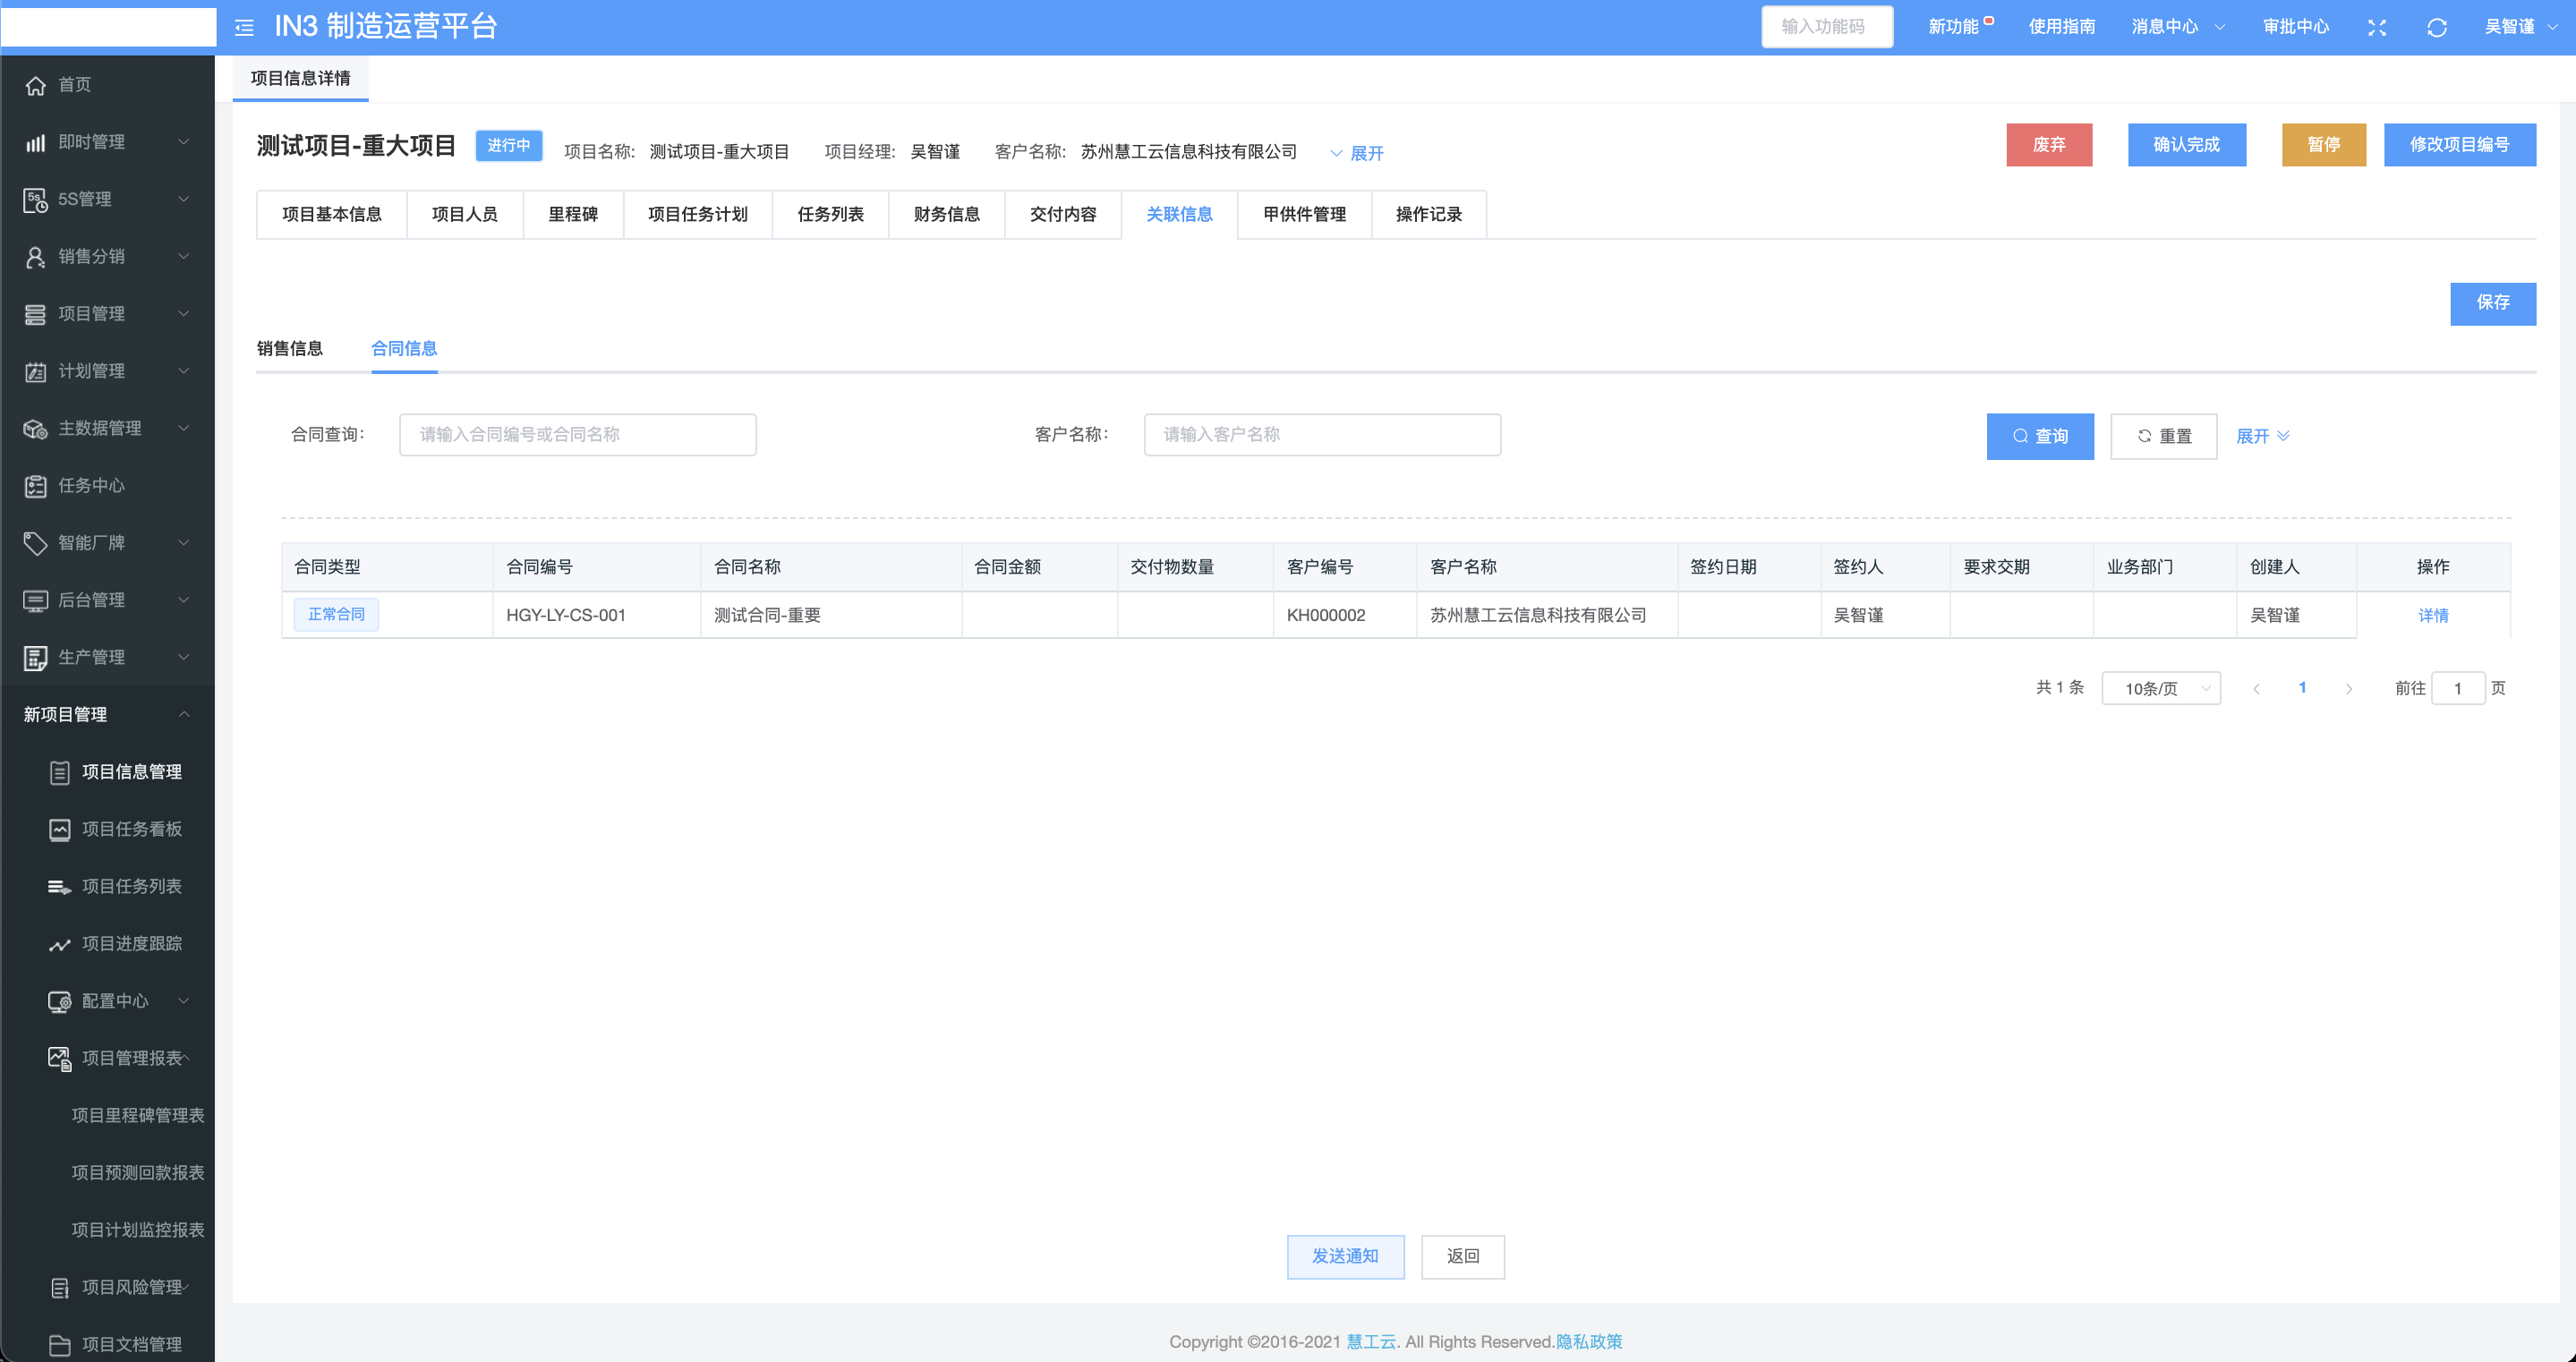Switch to the 财务信息 tab
This screenshot has height=1362, width=2576.
pyautogui.click(x=946, y=214)
